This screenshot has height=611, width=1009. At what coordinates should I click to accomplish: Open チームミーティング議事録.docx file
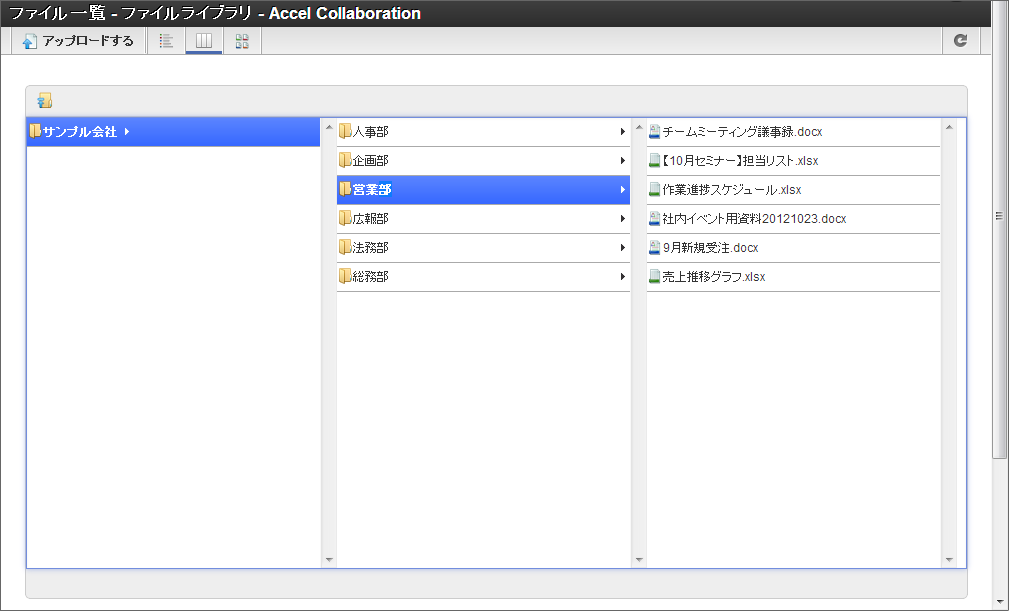coord(793,132)
